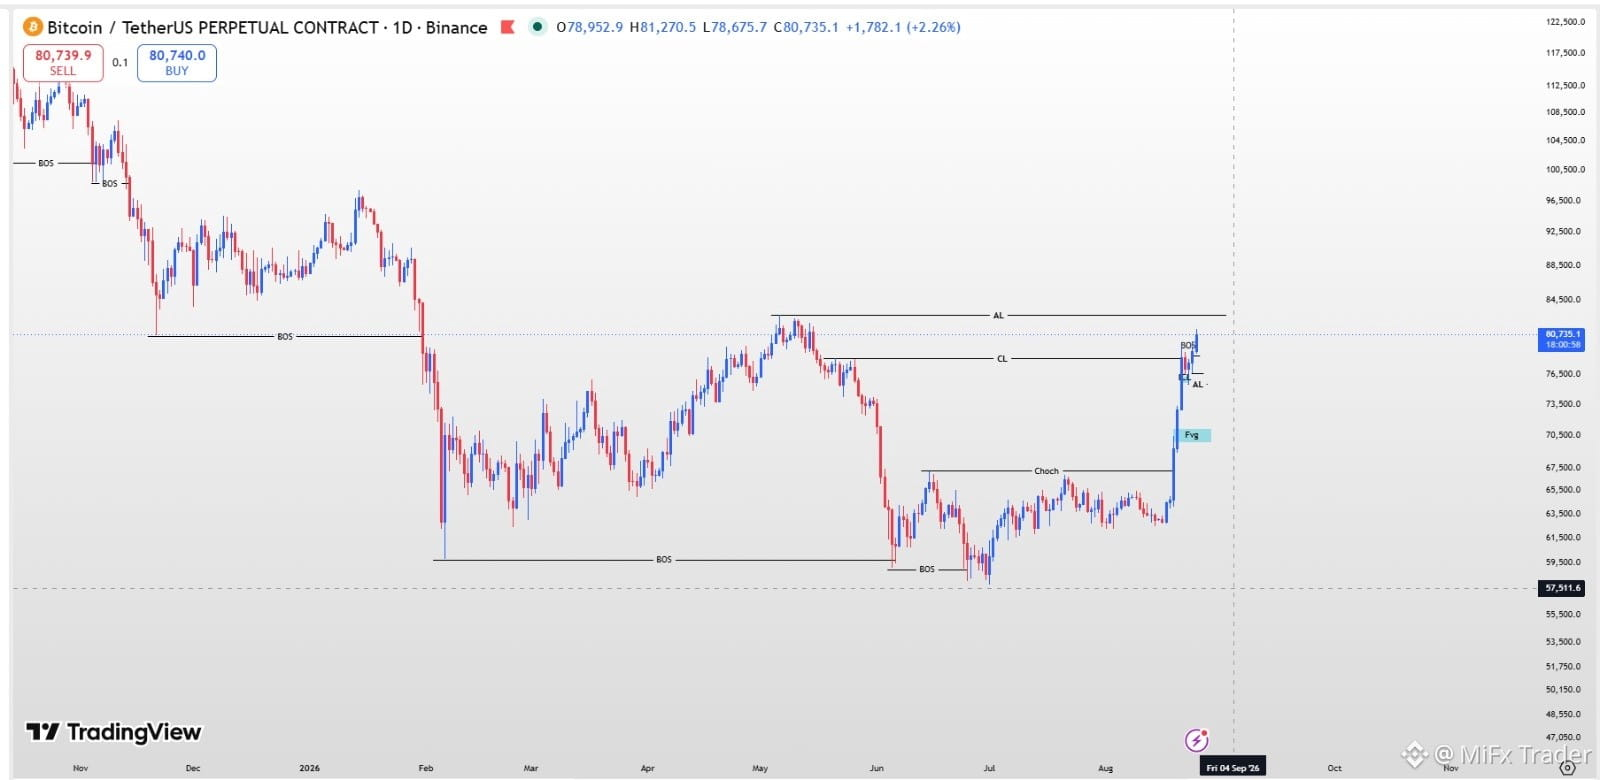This screenshot has height=780, width=1600.
Task: Click the 104,500.0 price scale label
Action: tap(1565, 140)
